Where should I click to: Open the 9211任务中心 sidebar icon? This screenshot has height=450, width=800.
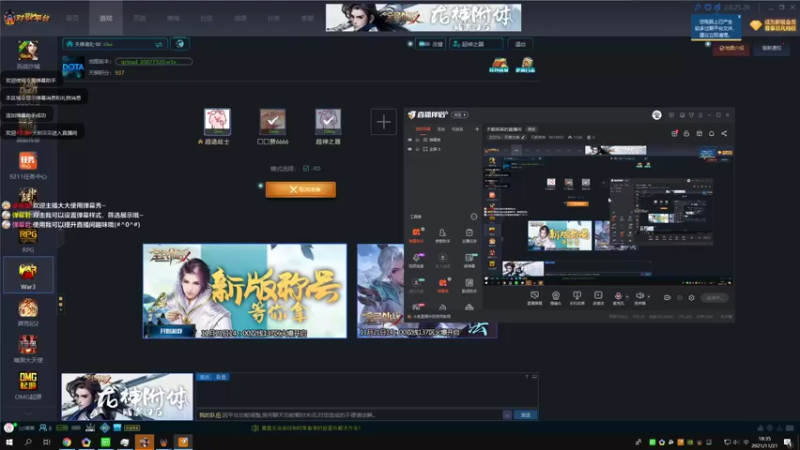[x=28, y=161]
